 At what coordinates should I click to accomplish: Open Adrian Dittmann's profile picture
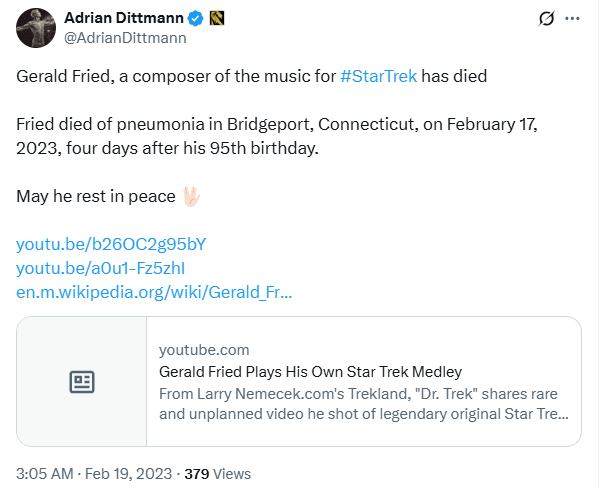tap(36, 29)
